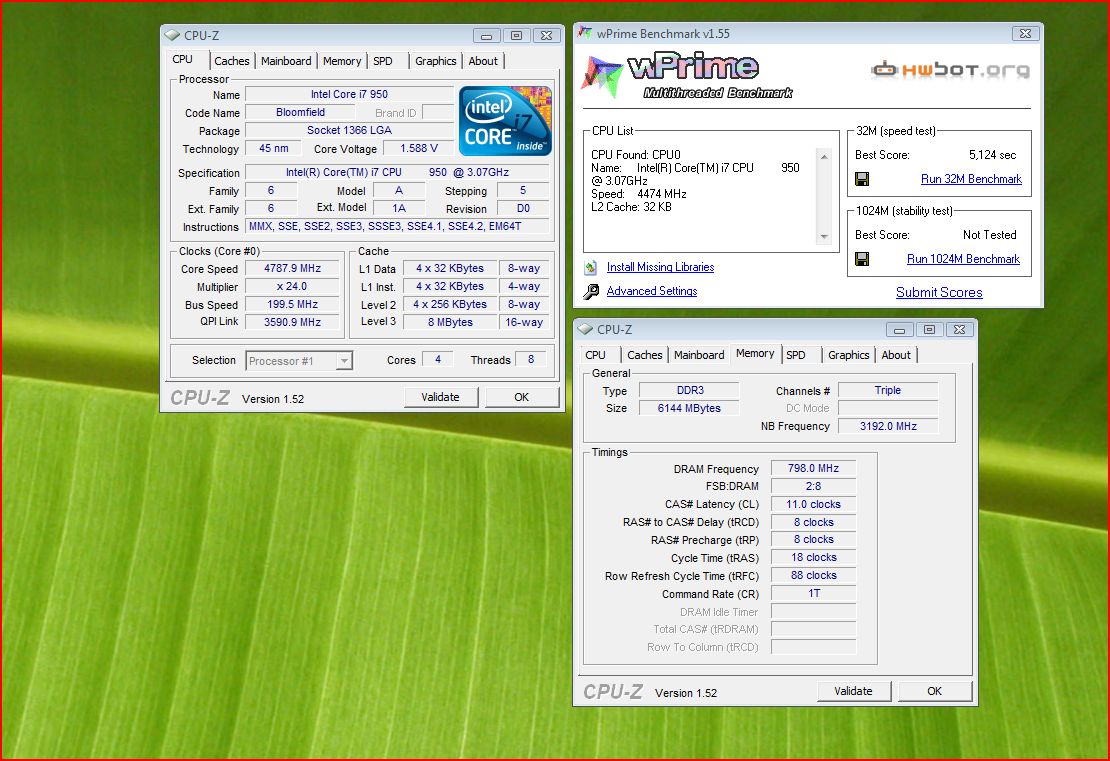Click the Threads 8 value box
Image resolution: width=1110 pixels, height=761 pixels.
[x=531, y=360]
